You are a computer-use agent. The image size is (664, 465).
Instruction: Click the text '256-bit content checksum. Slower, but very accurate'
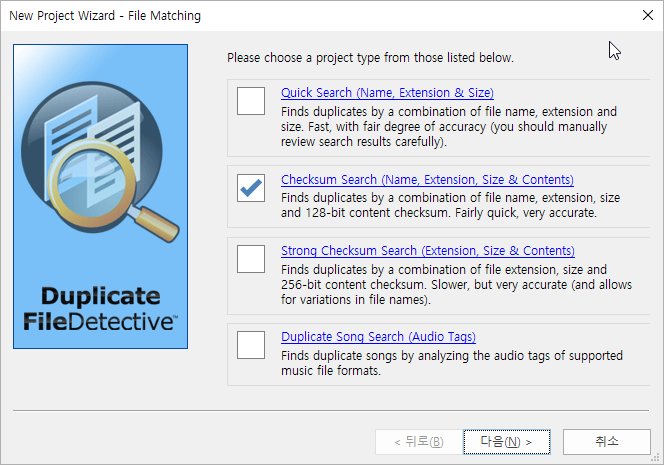[x=423, y=285]
